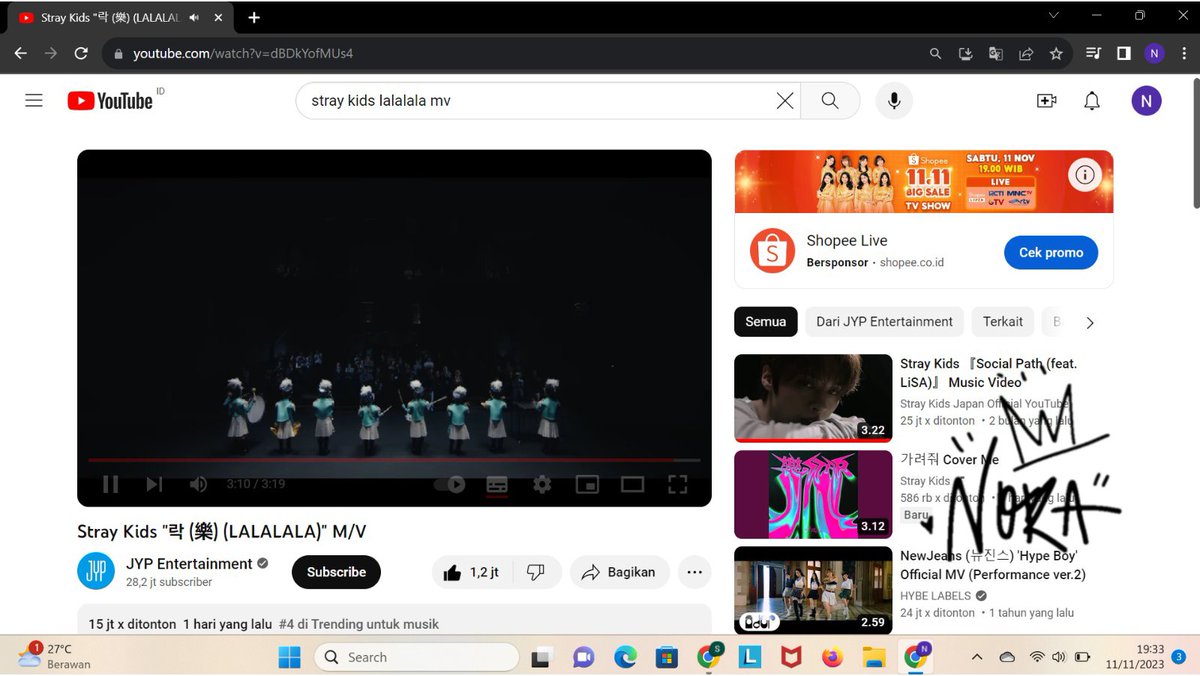The height and width of the screenshot is (676, 1200).
Task: Open the player settings gear
Action: tap(541, 483)
